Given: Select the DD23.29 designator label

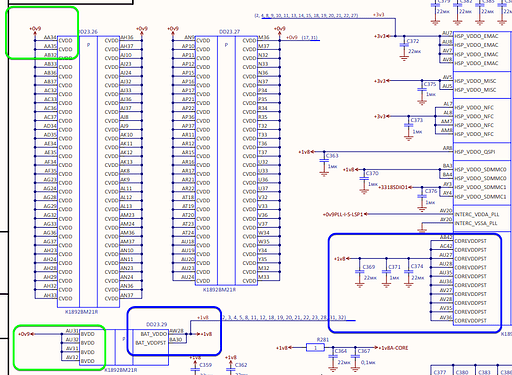Looking at the screenshot, I should pyautogui.click(x=157, y=324).
